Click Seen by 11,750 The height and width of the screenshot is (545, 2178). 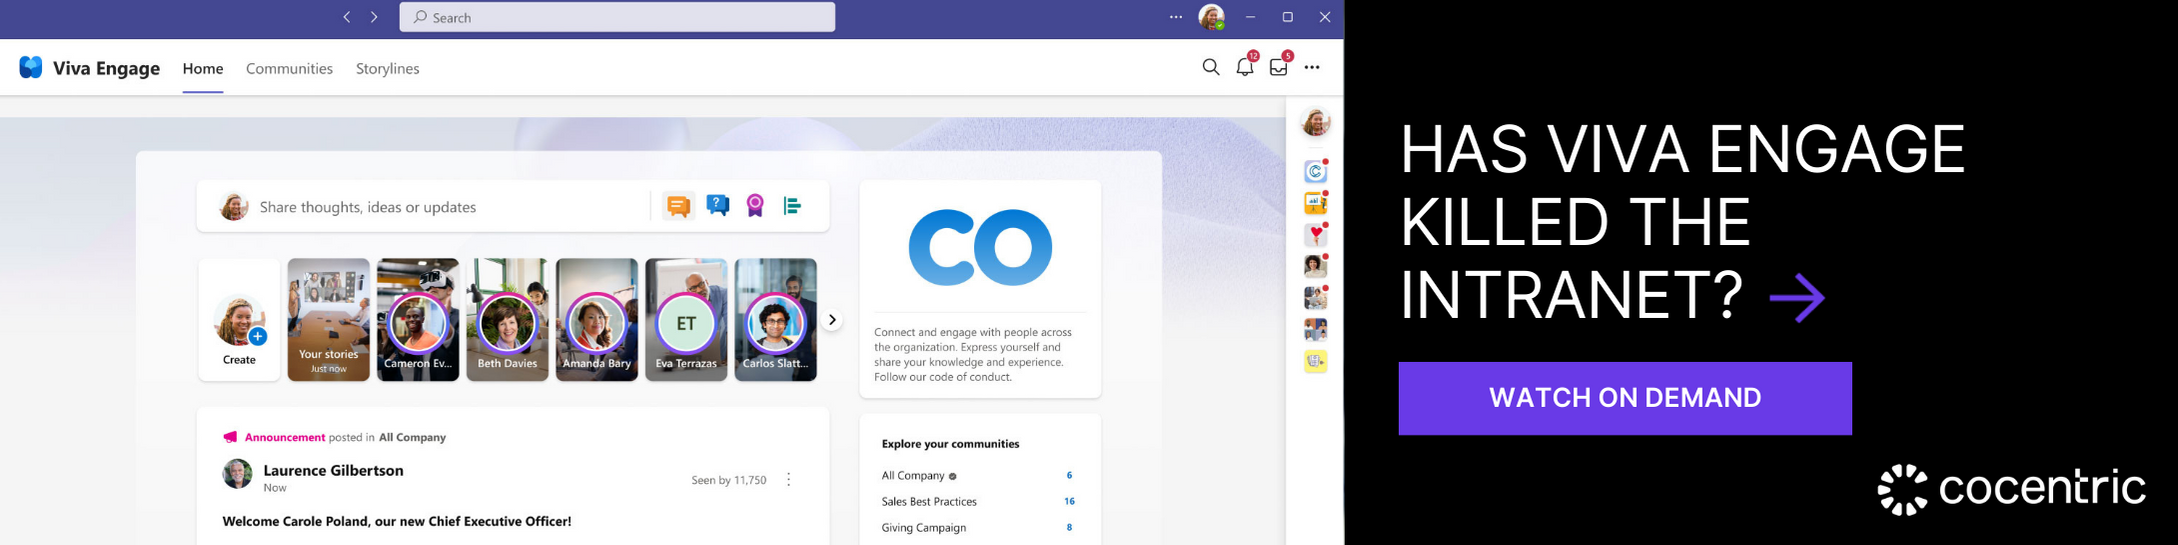[729, 480]
